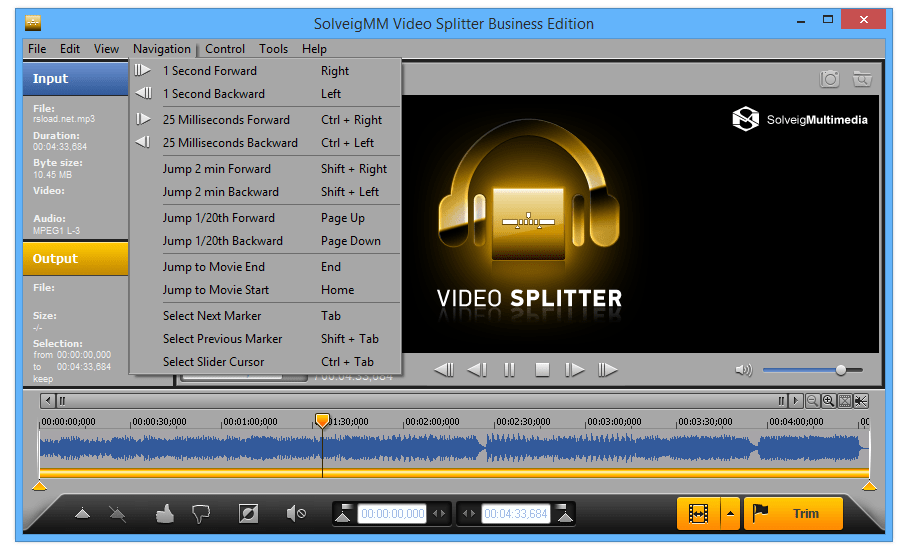The width and height of the screenshot is (904, 560).
Task: Step start time with arrows stepper
Action: (439, 513)
